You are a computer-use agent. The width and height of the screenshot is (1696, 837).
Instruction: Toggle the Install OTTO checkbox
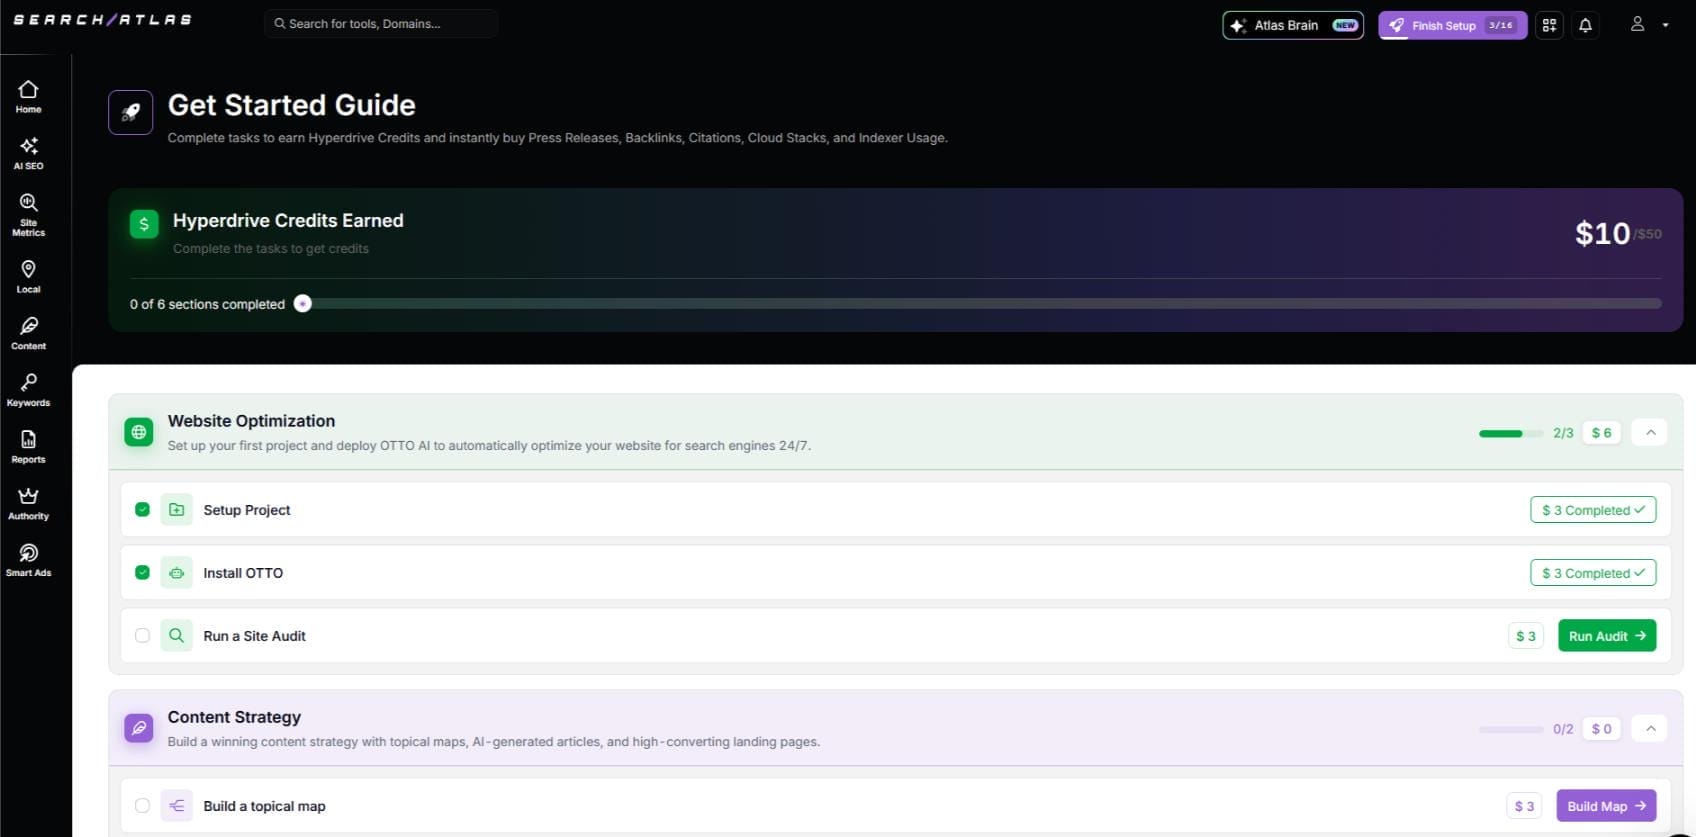click(142, 573)
